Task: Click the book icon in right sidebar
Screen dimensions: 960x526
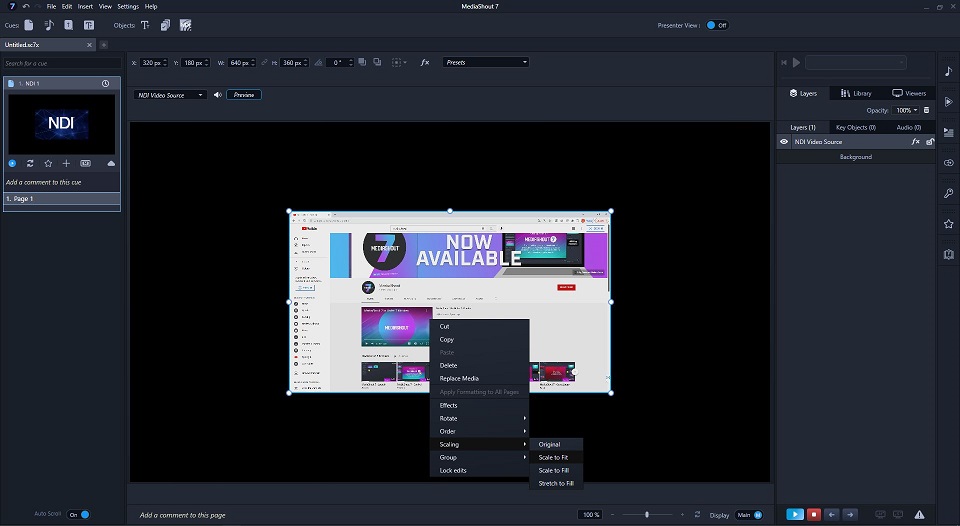Action: (x=948, y=254)
